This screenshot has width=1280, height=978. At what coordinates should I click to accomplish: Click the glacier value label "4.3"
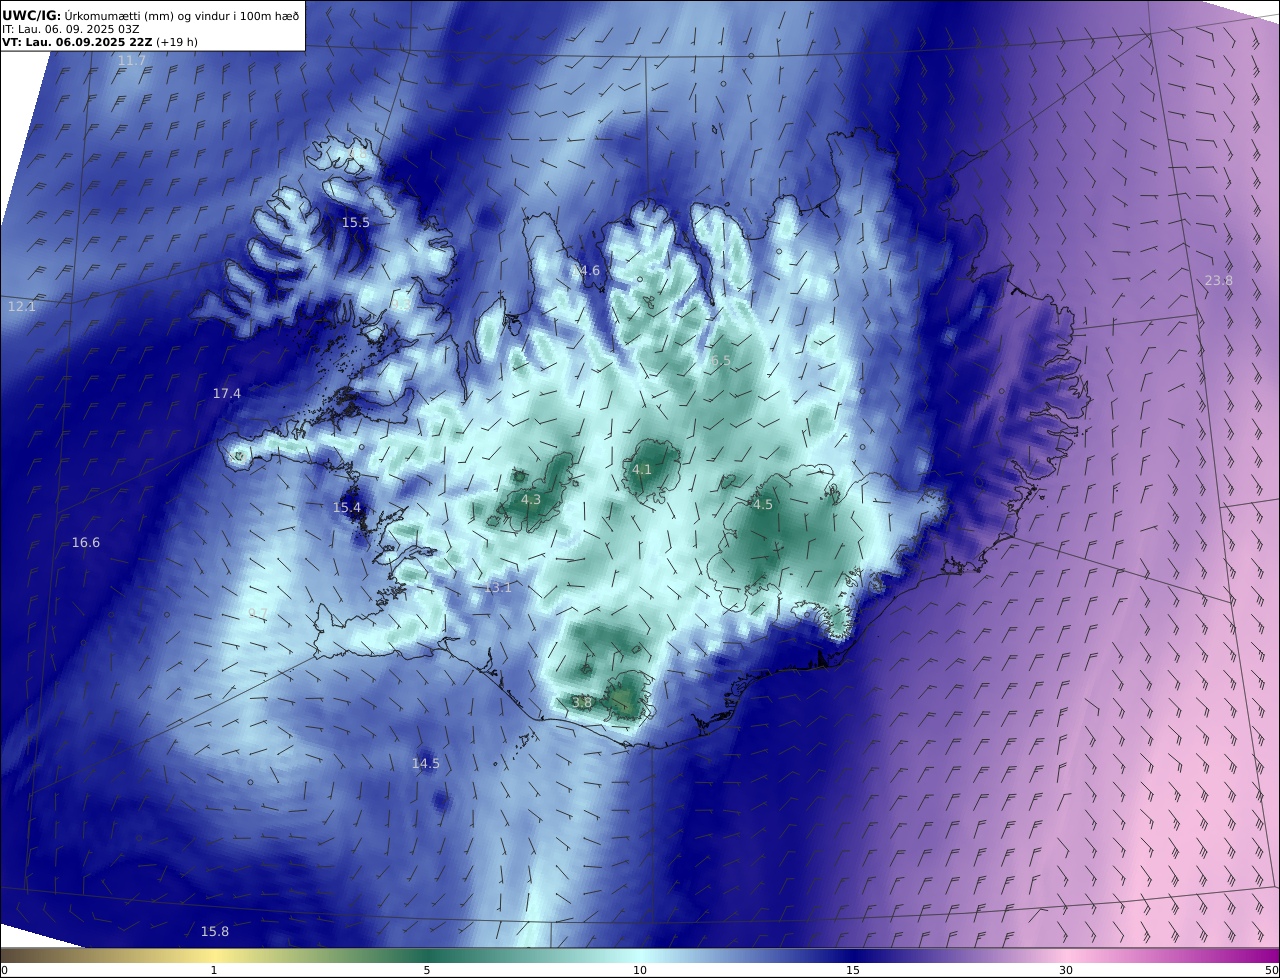click(531, 500)
